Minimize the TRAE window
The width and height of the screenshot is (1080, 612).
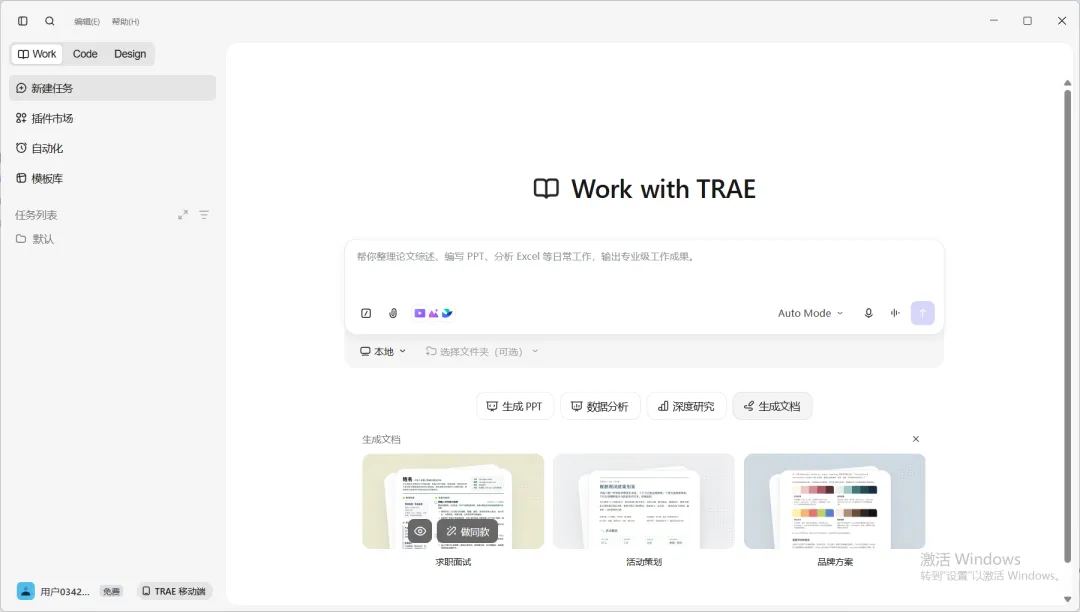993,21
